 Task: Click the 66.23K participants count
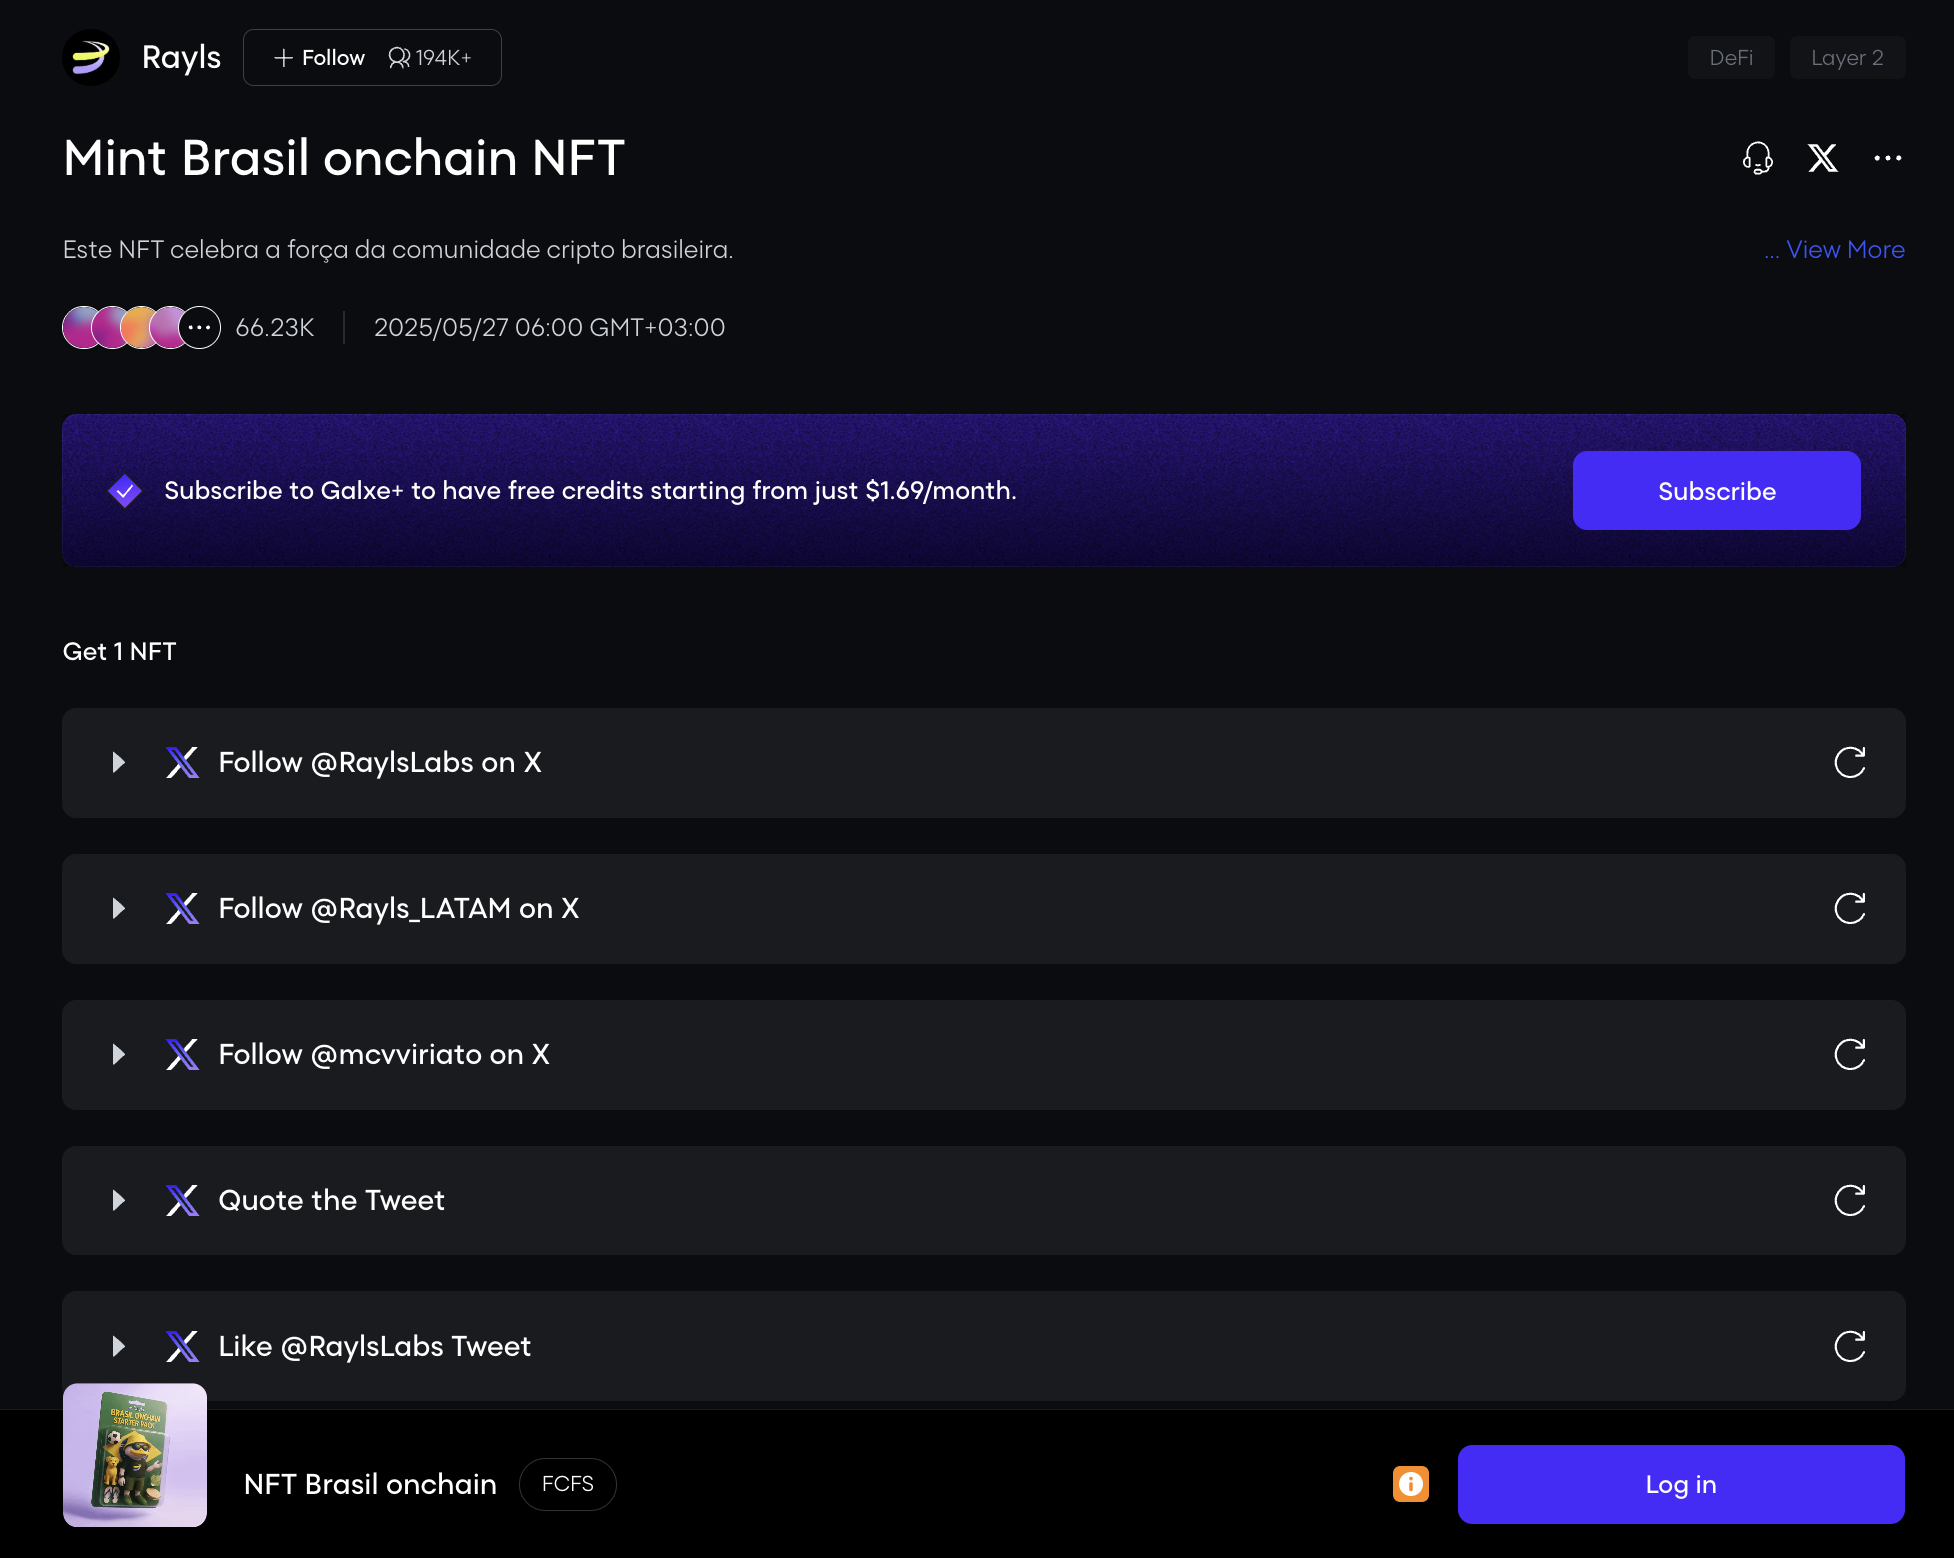(x=275, y=328)
